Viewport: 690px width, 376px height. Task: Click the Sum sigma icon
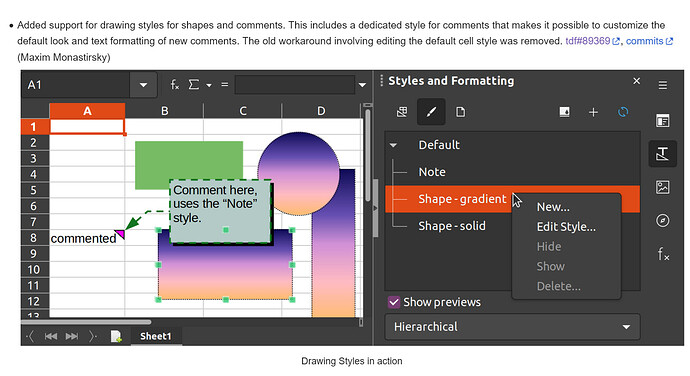194,84
